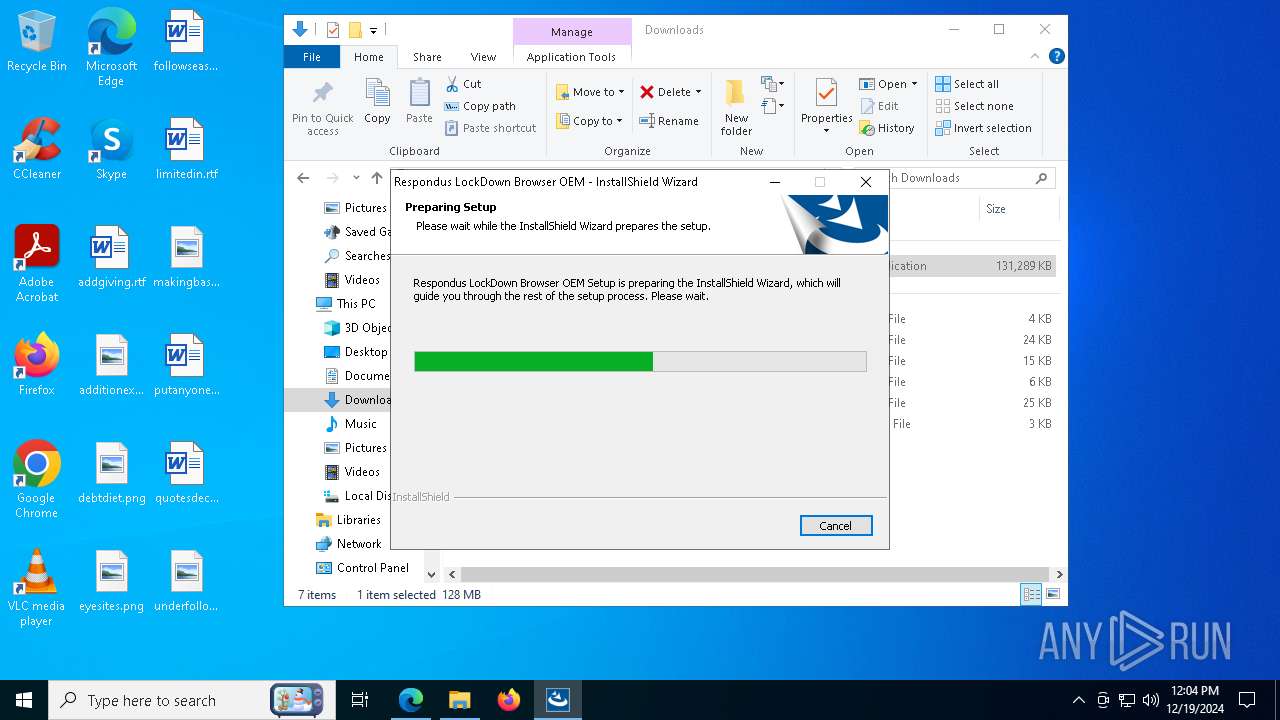Click the Up directory arrow
1280x720 pixels.
pyautogui.click(x=376, y=178)
